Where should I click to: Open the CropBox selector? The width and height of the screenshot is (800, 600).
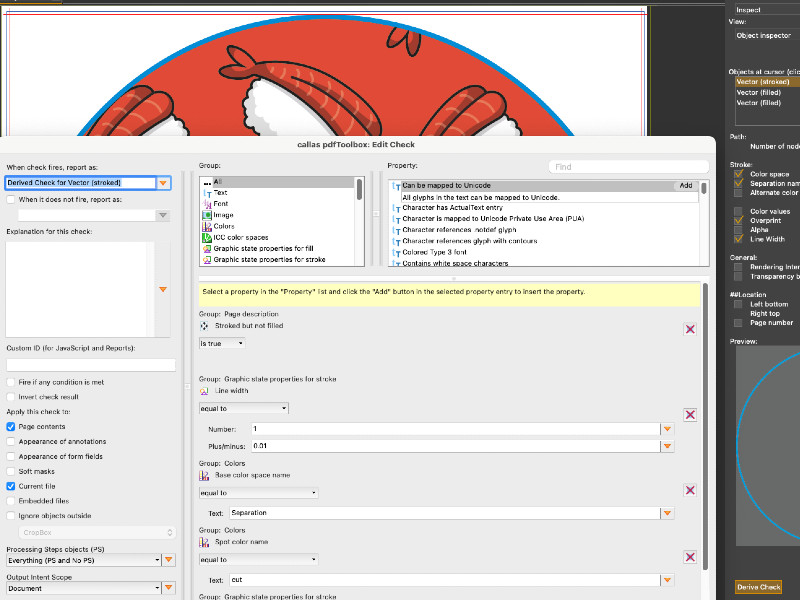click(x=97, y=532)
